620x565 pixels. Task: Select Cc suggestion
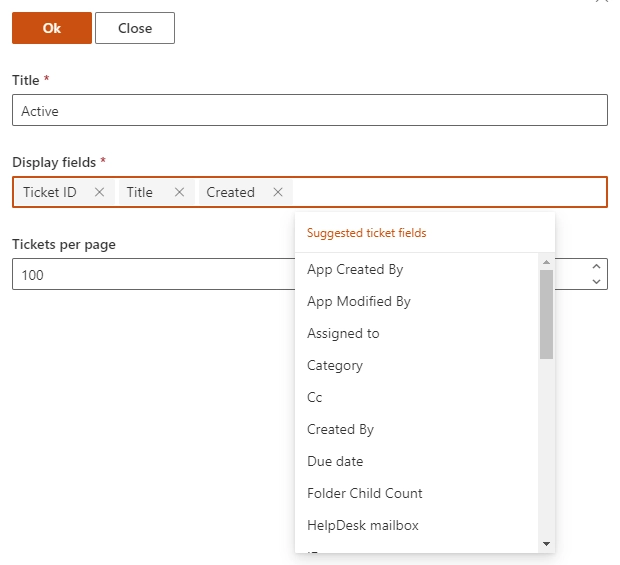[417, 398]
